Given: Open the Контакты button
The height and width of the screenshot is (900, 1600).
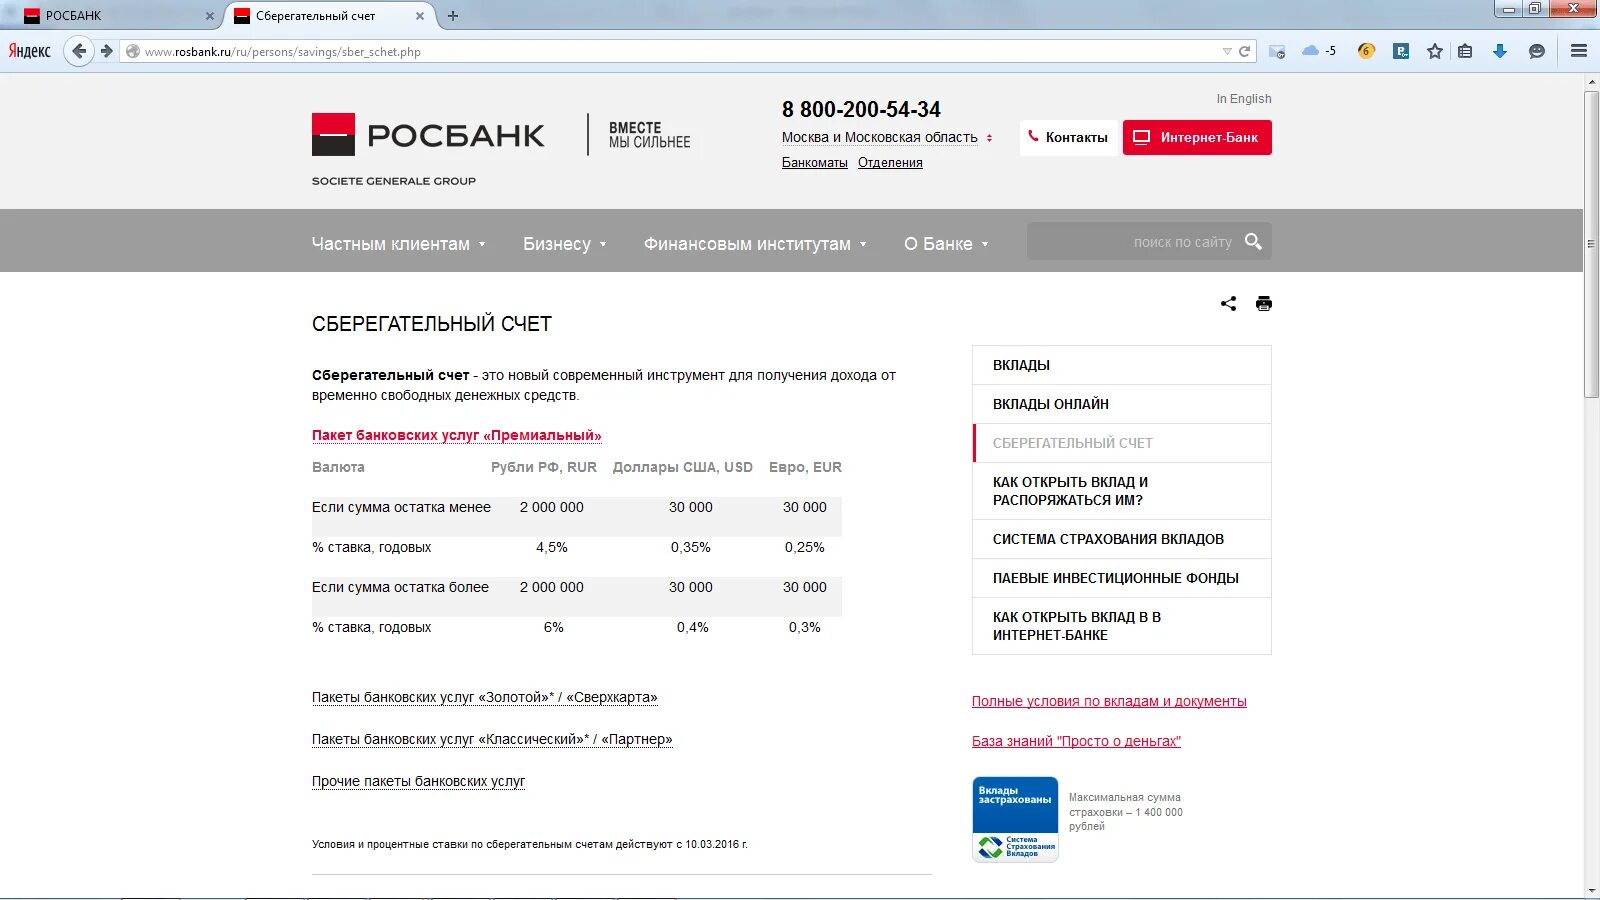Looking at the screenshot, I should click(x=1068, y=138).
